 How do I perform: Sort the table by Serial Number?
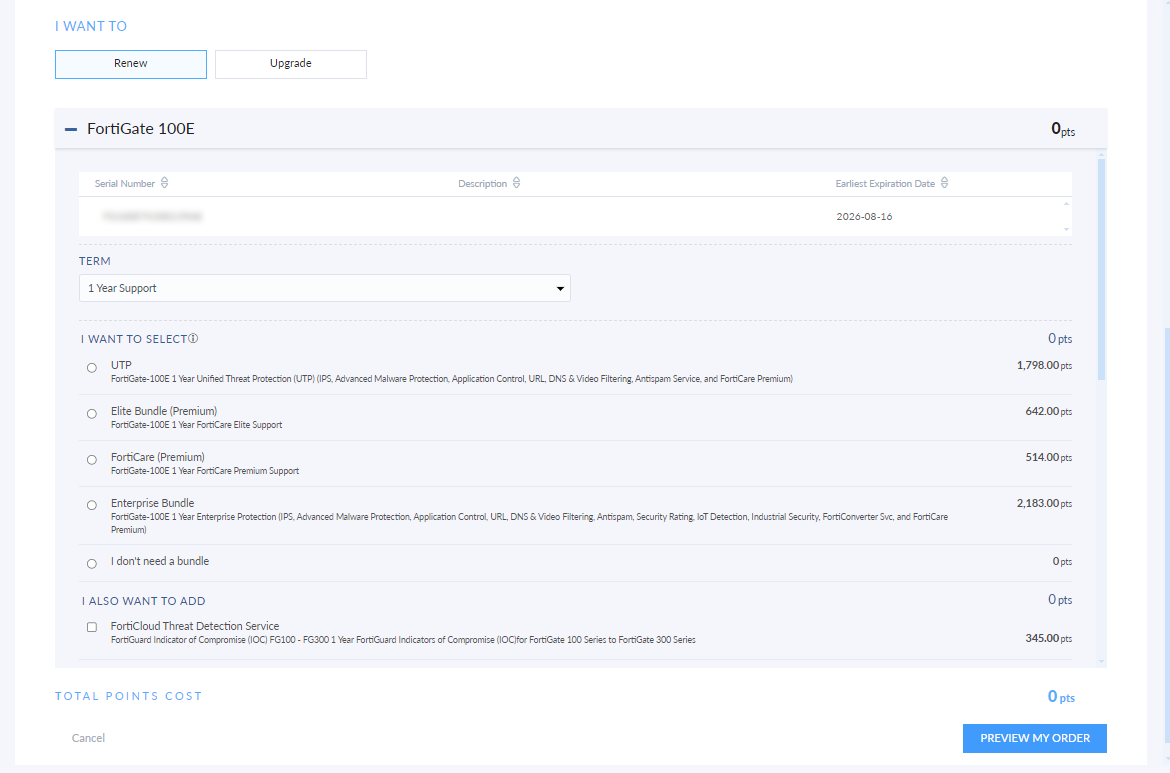click(163, 182)
